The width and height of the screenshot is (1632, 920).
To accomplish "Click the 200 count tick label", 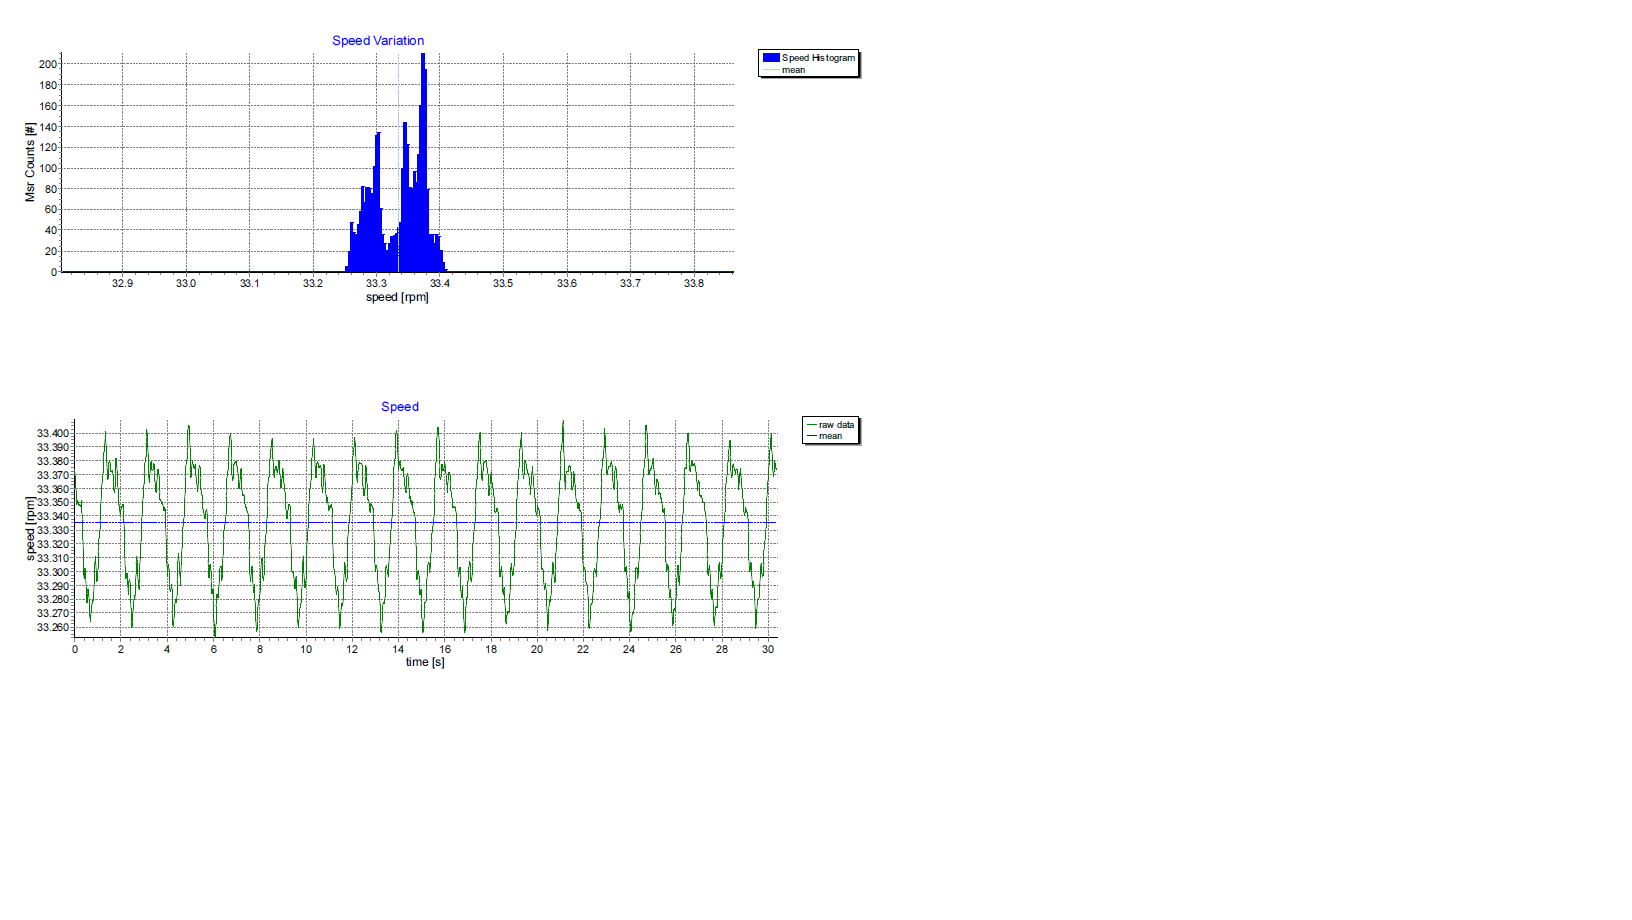I will click(48, 64).
